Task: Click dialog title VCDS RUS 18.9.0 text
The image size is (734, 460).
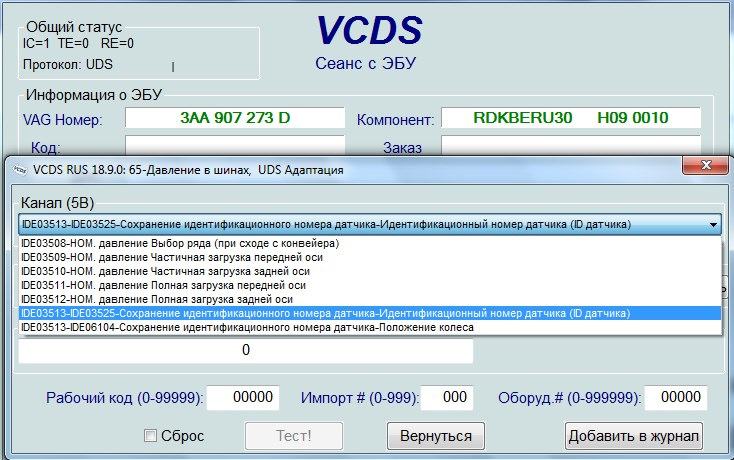Action: [188, 170]
